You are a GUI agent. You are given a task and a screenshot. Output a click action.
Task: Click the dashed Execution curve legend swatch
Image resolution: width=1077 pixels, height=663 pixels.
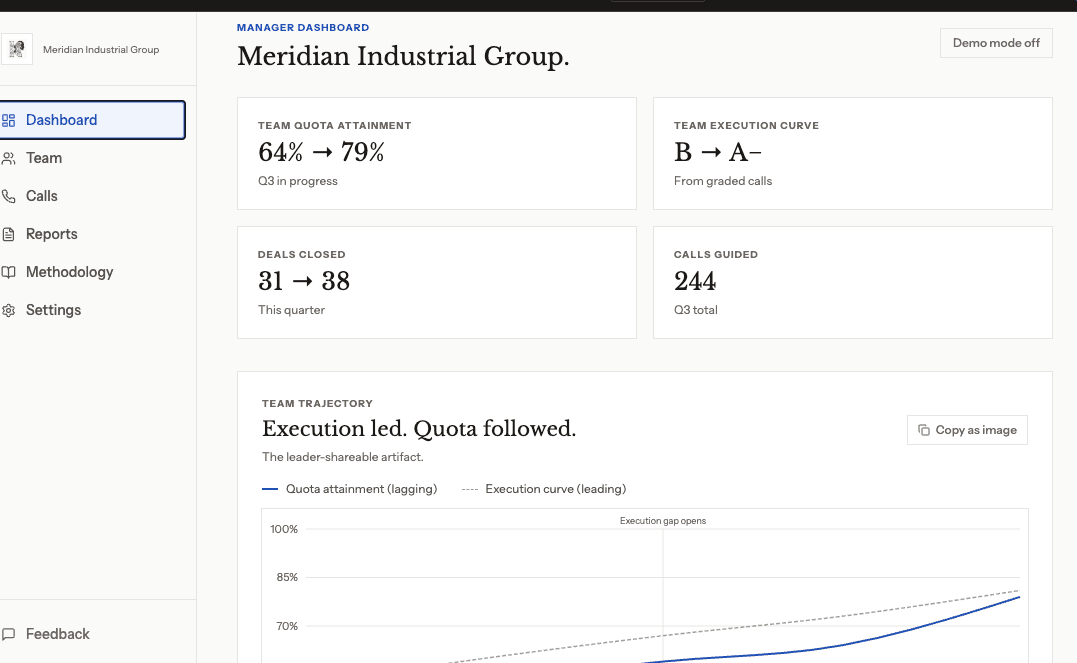click(470, 489)
